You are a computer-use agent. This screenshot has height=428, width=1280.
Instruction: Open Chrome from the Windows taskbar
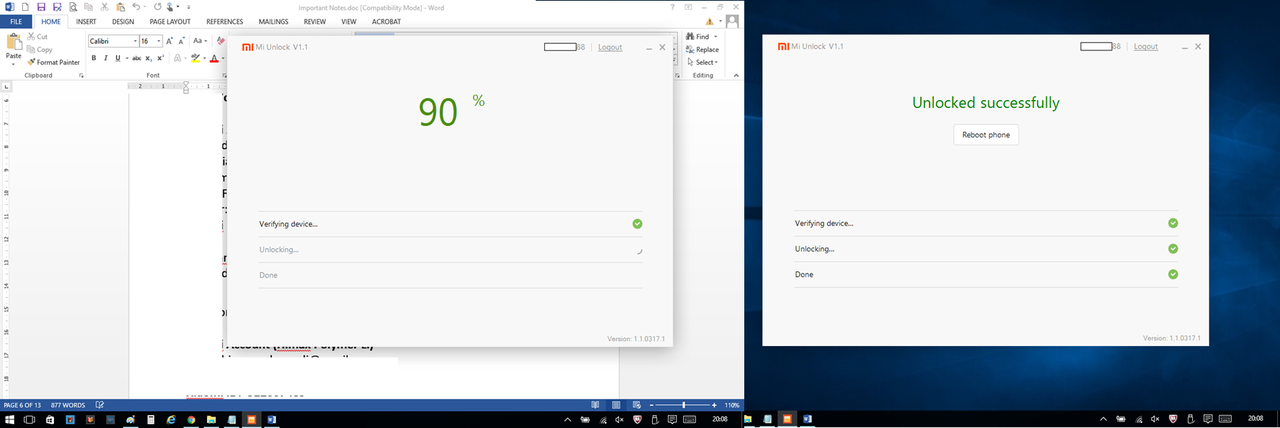click(x=189, y=420)
